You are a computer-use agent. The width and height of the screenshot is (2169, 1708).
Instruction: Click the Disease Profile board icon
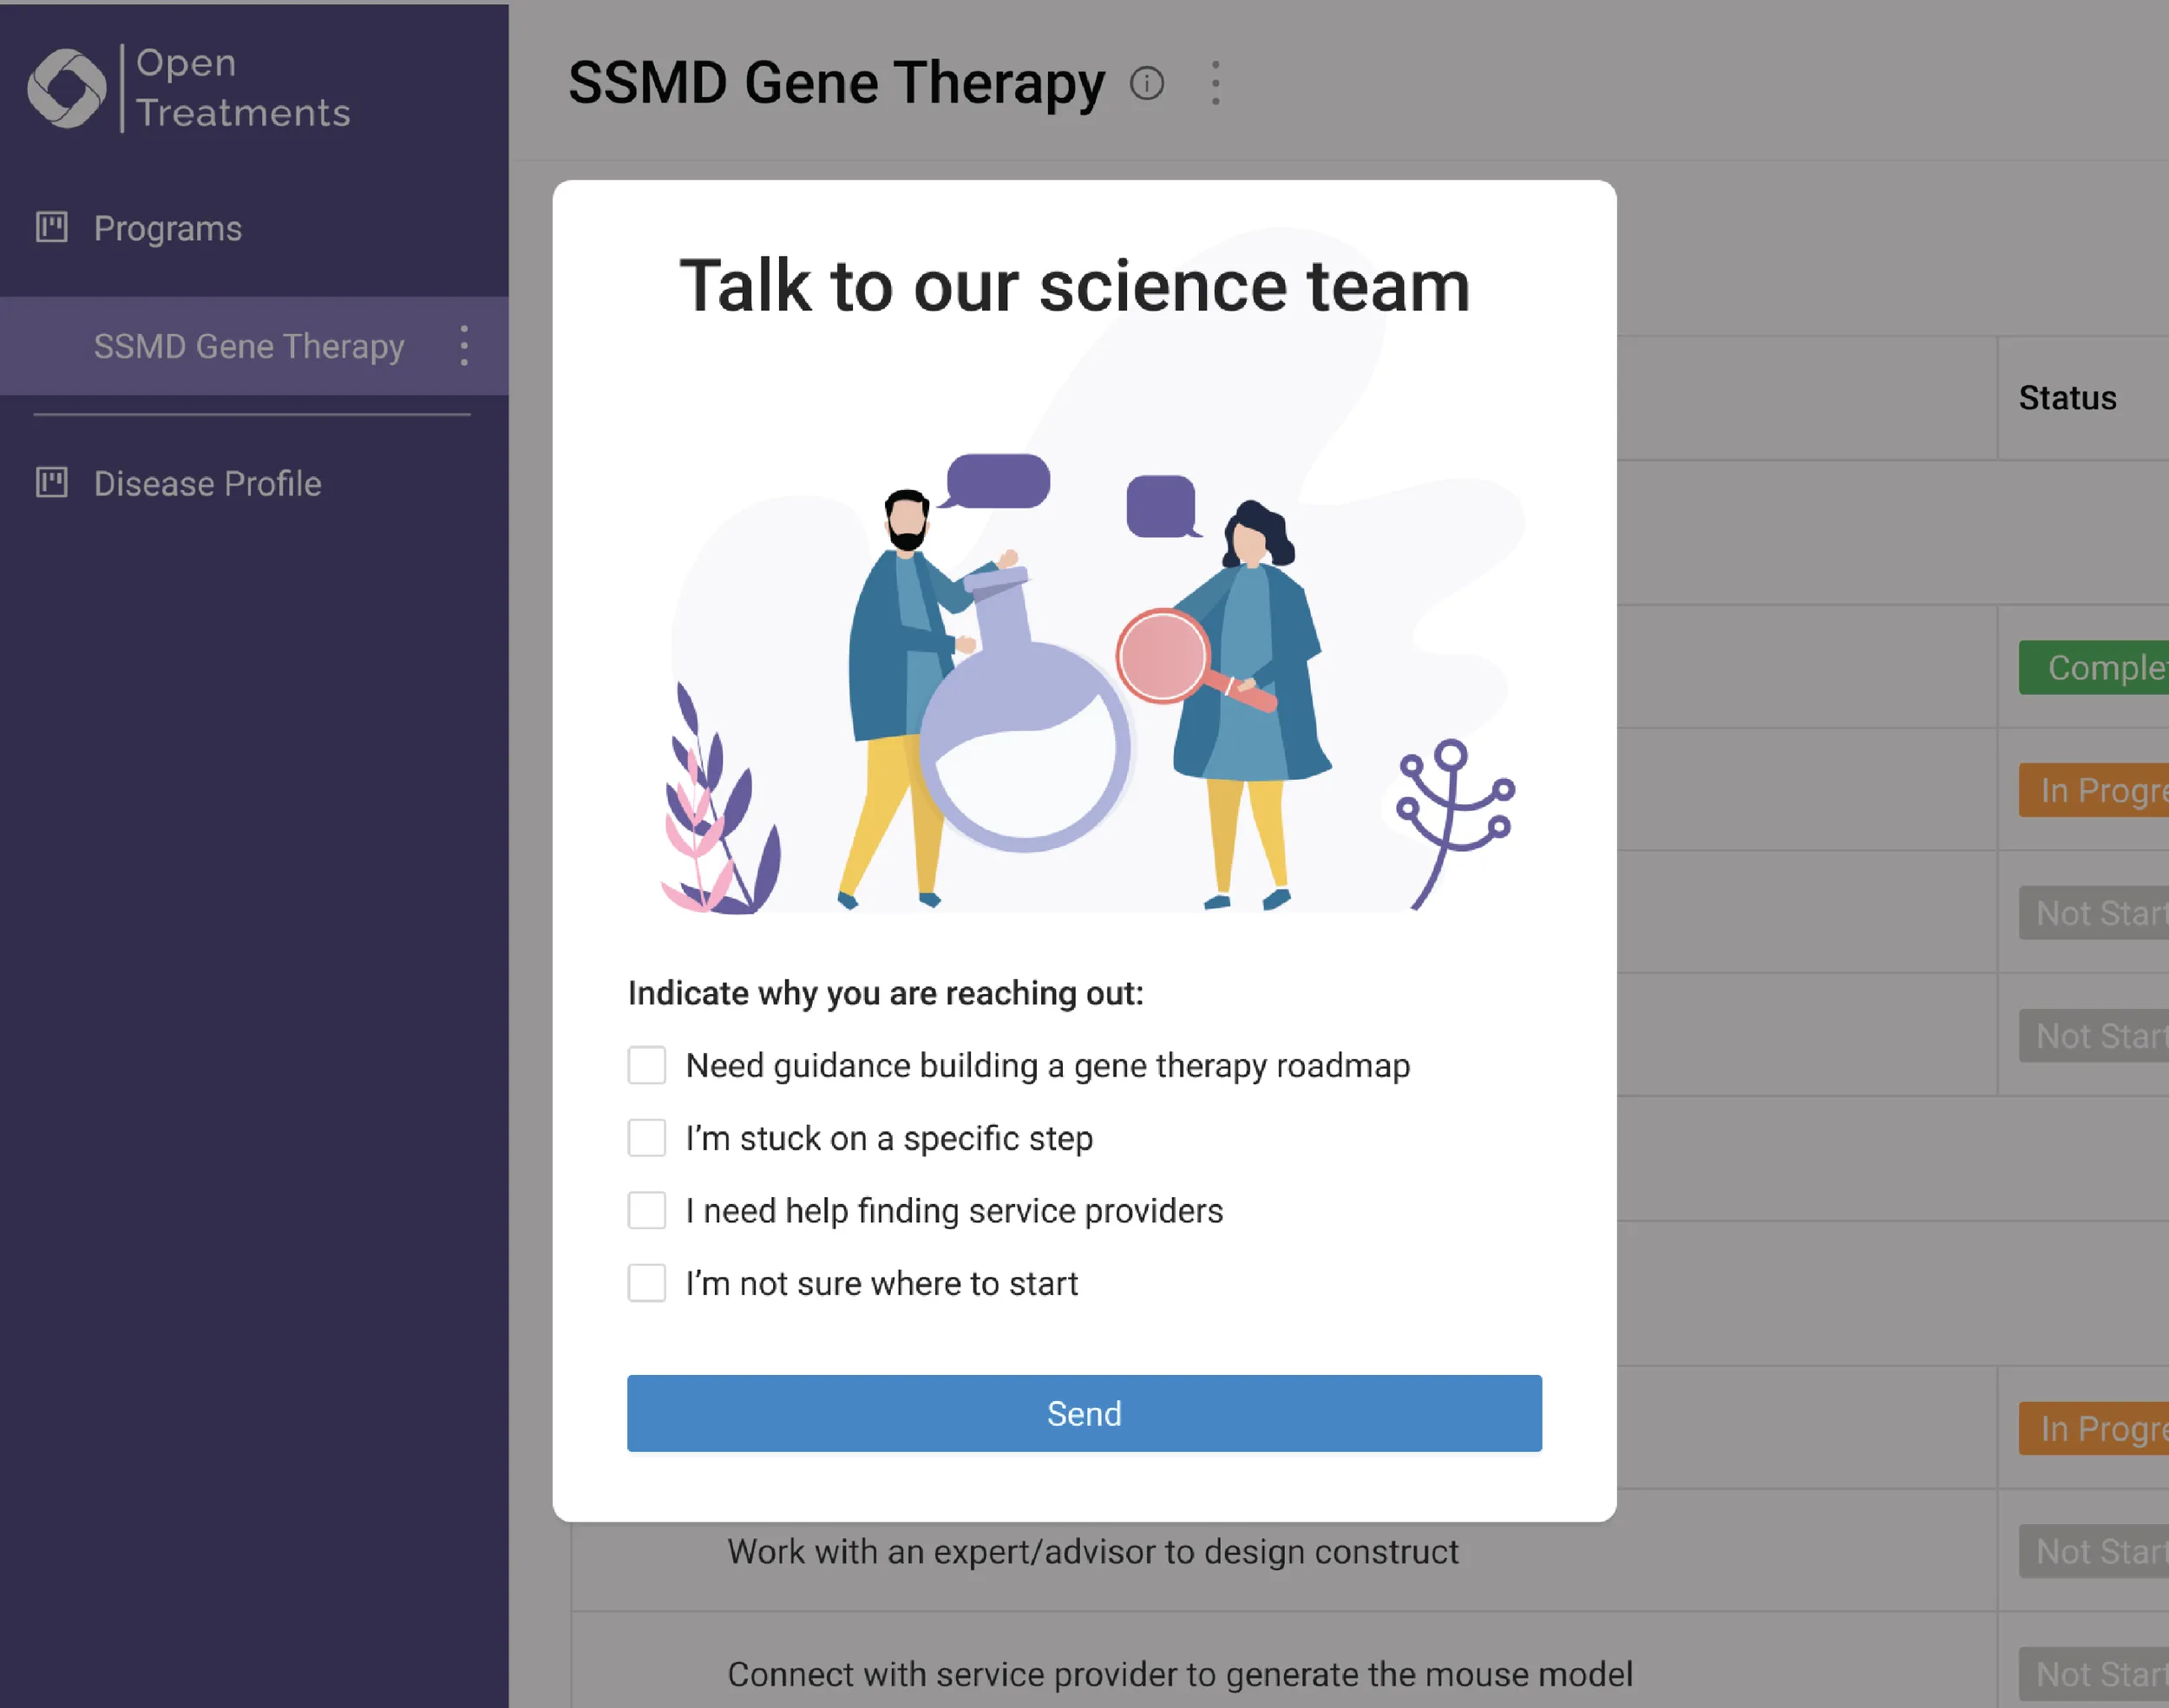[x=52, y=482]
